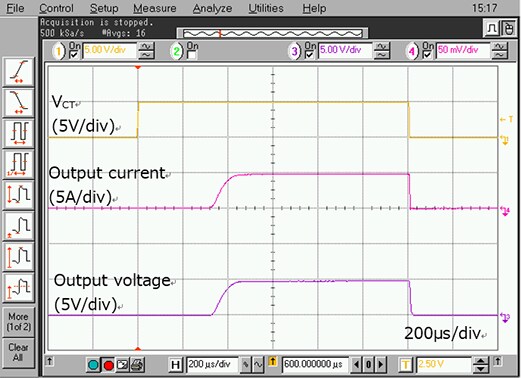Click the channel 3 number button
The height and width of the screenshot is (378, 521).
(x=295, y=52)
